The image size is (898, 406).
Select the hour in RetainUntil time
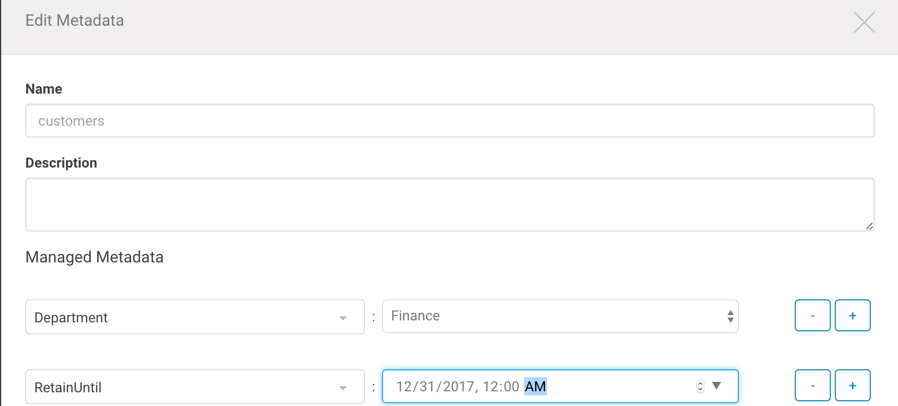pyautogui.click(x=492, y=387)
